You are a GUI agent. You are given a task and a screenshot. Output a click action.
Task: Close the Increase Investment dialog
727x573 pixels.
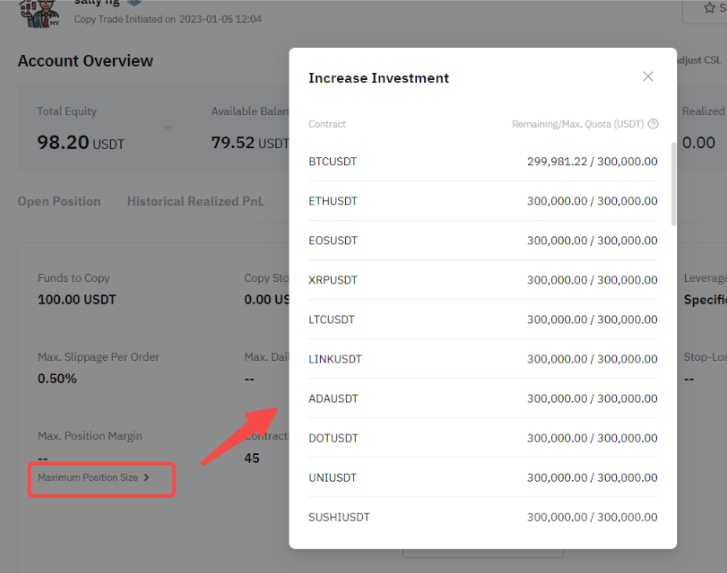coord(648,77)
